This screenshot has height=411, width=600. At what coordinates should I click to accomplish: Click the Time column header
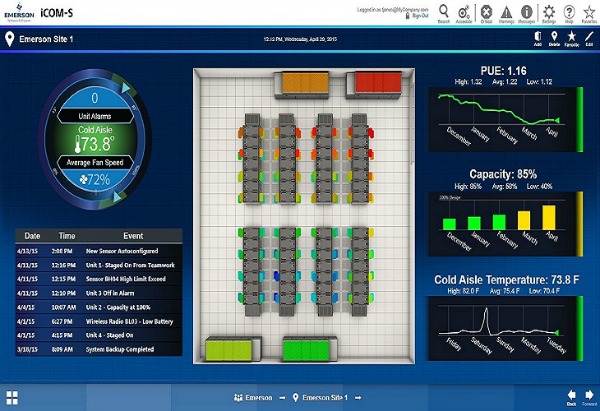point(67,236)
